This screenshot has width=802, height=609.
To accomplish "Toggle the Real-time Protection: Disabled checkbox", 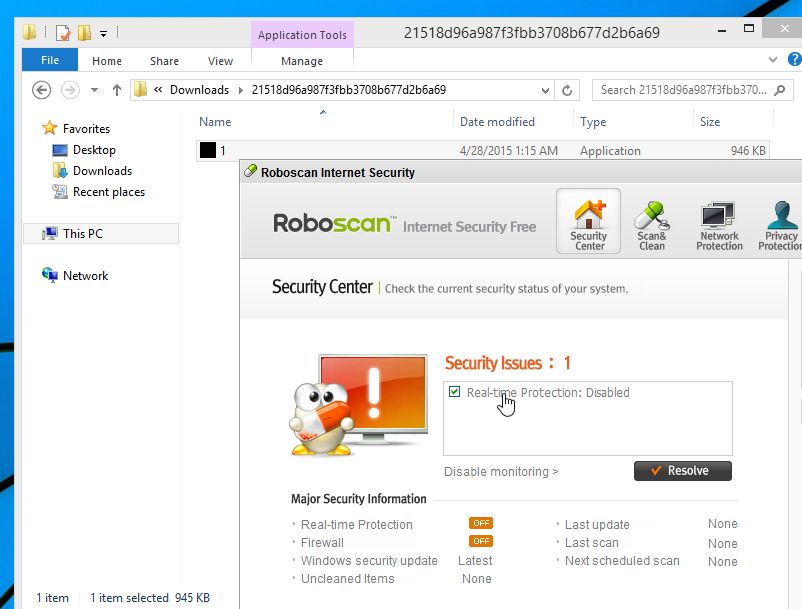I will [454, 392].
